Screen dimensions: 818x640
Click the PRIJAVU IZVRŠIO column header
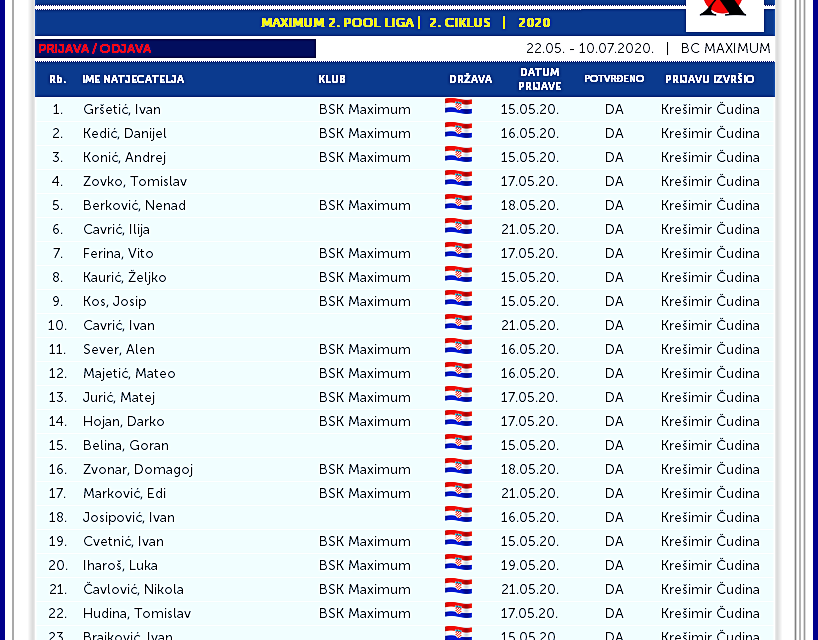709,79
